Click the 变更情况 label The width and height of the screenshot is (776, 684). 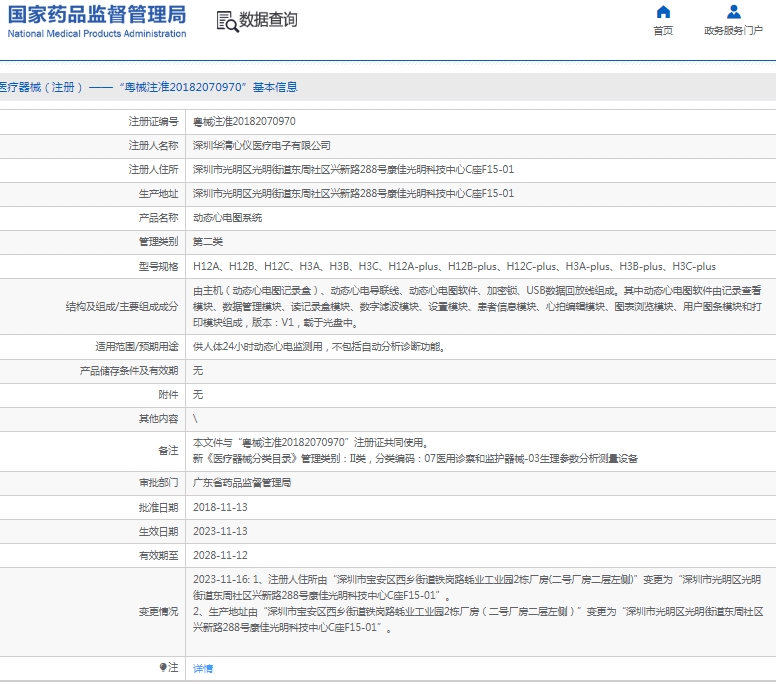tap(158, 612)
